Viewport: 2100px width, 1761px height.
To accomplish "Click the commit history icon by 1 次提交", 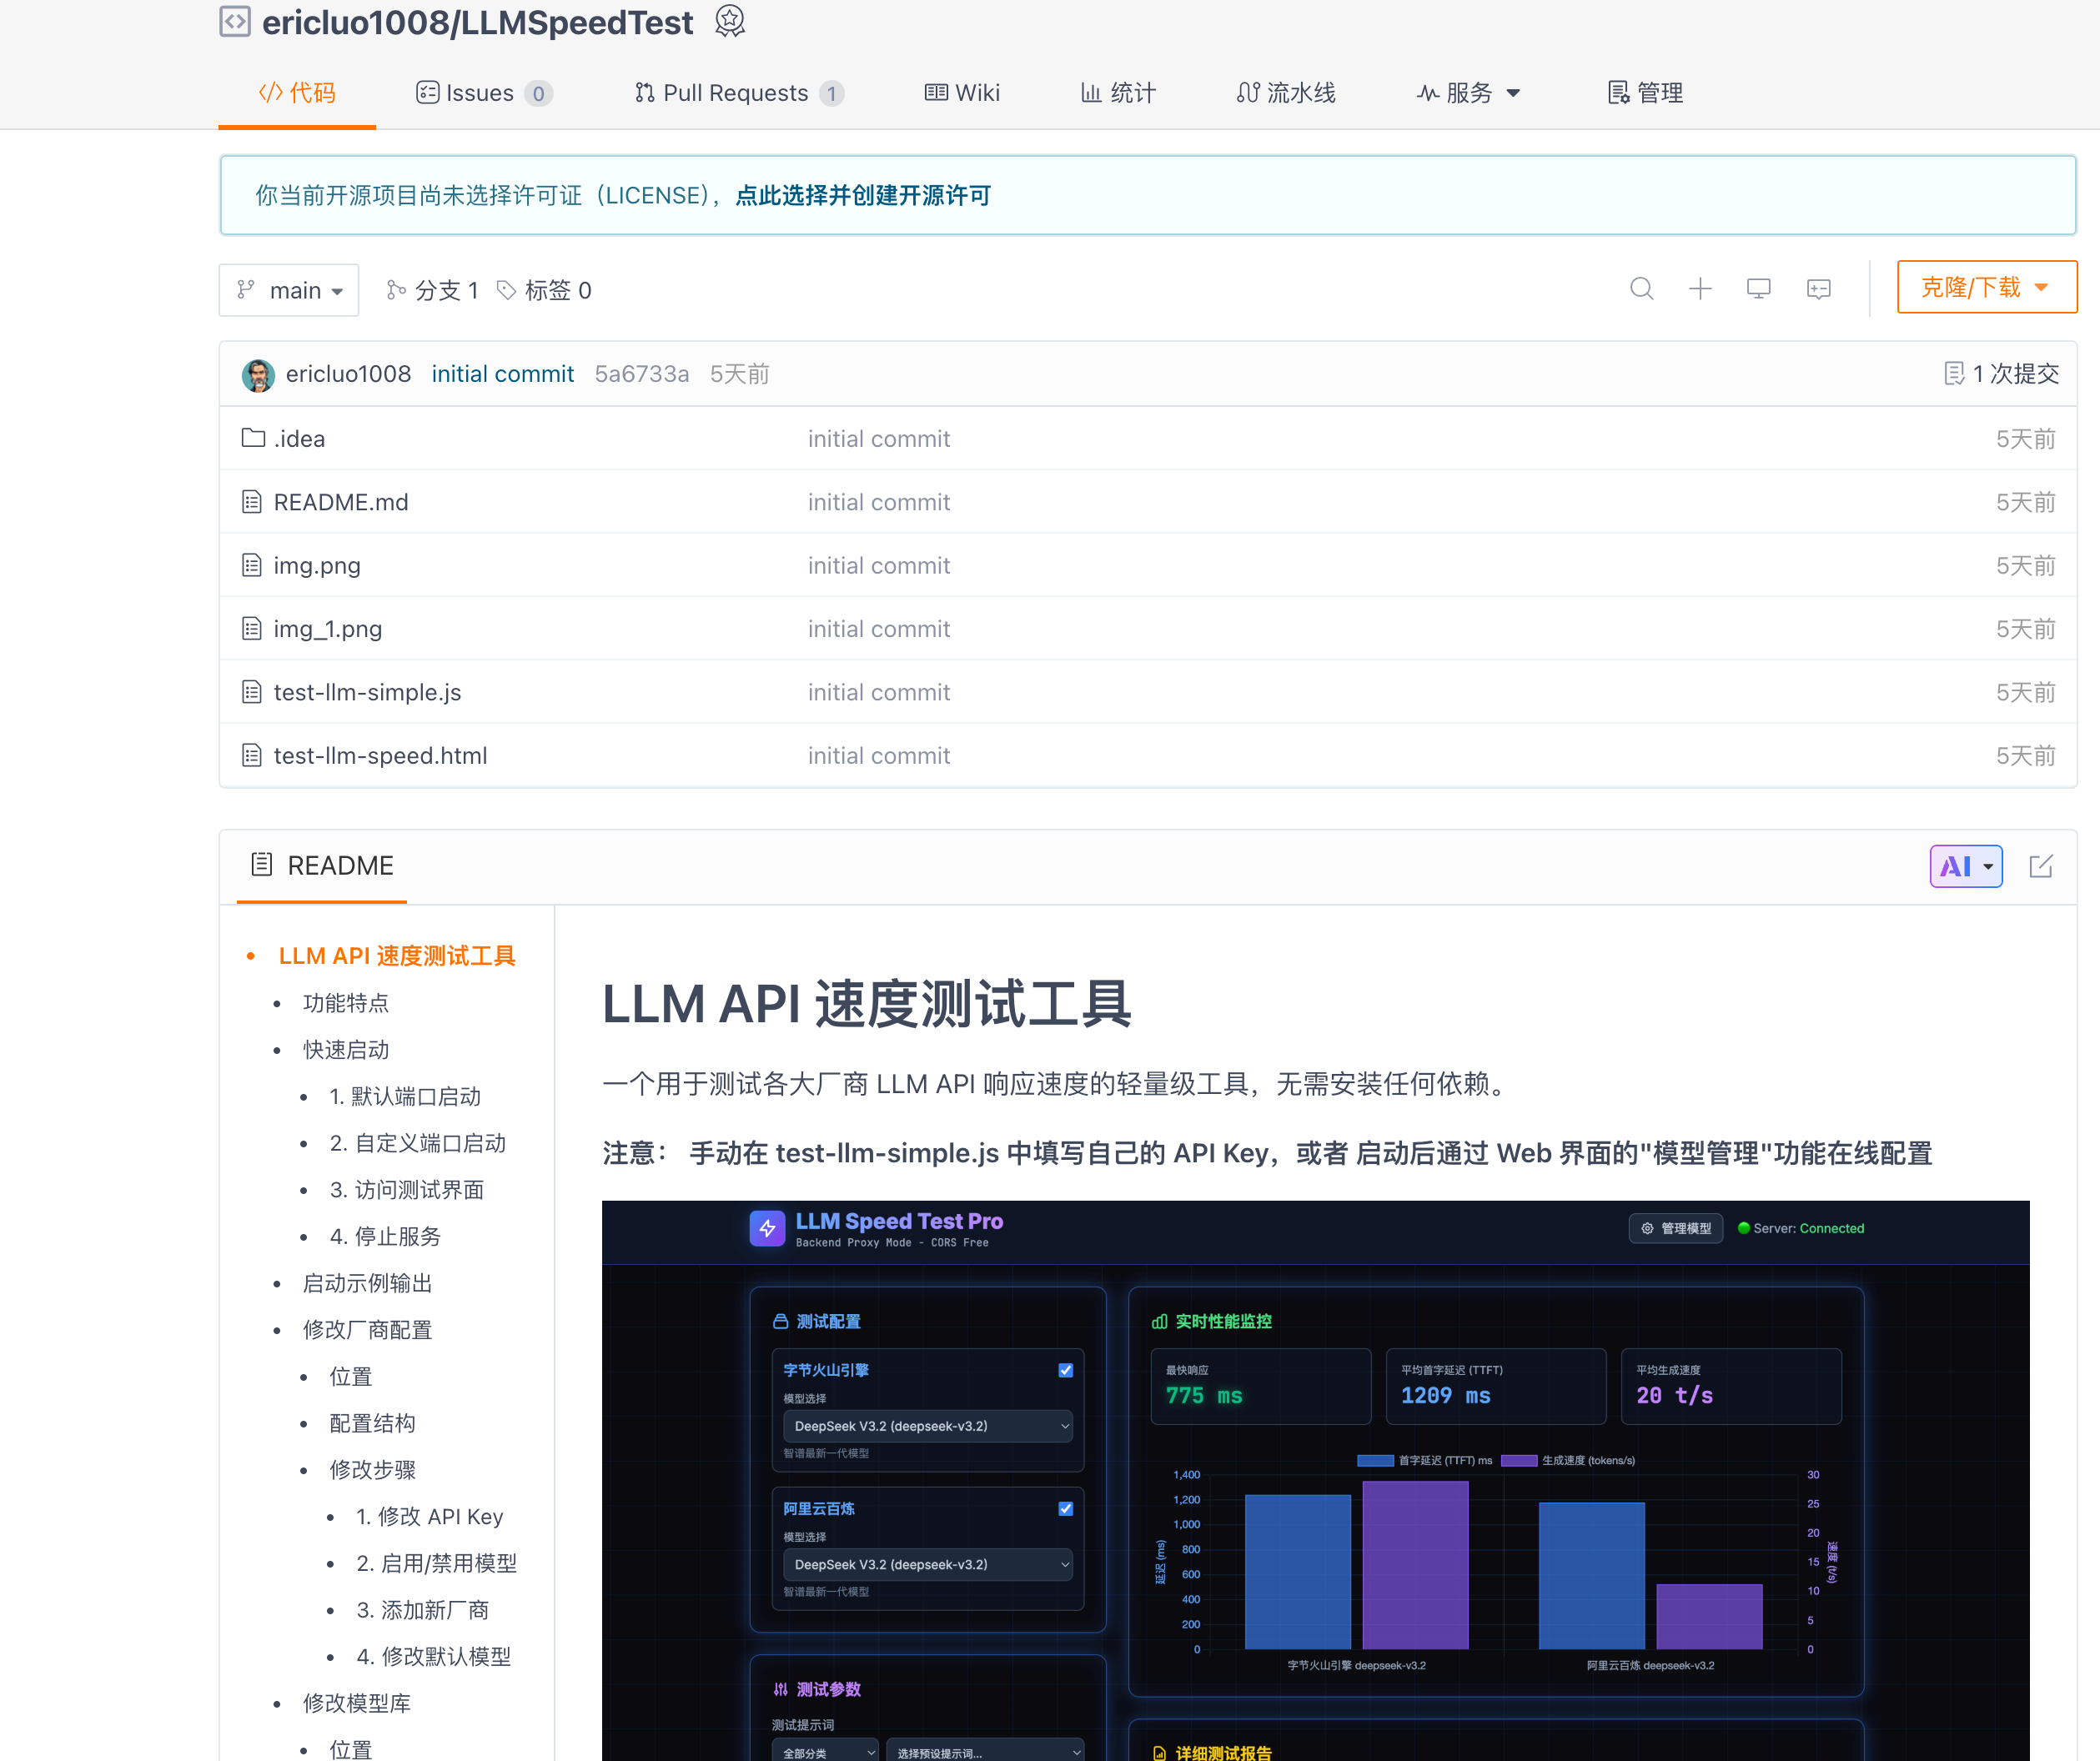I will tap(1954, 374).
